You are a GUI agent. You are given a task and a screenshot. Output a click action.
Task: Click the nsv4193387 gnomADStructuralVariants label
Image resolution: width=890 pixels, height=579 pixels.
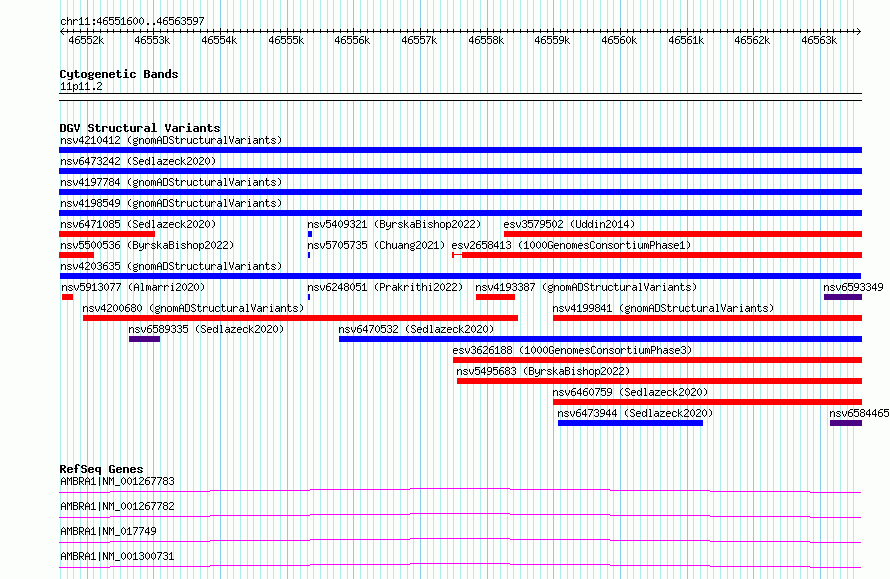coord(586,287)
